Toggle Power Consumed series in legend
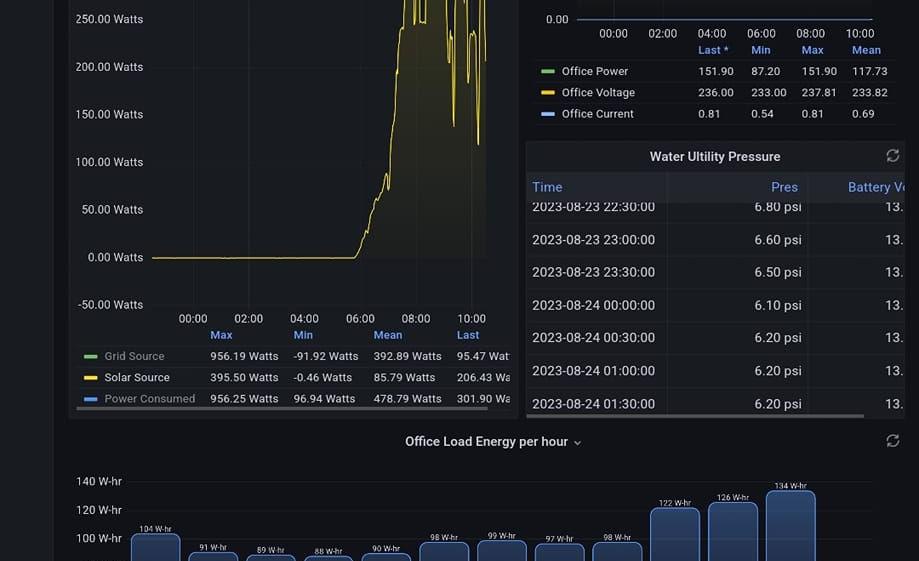 click(149, 399)
